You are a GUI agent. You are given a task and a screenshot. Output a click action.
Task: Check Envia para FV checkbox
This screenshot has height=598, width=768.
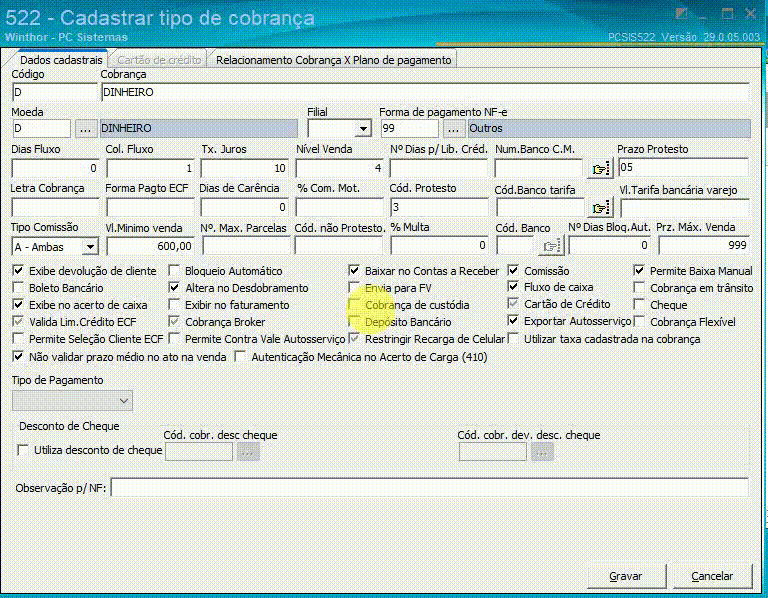354,287
